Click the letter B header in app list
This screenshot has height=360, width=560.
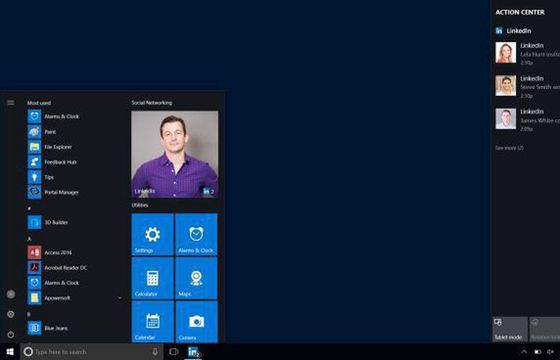pyautogui.click(x=29, y=314)
